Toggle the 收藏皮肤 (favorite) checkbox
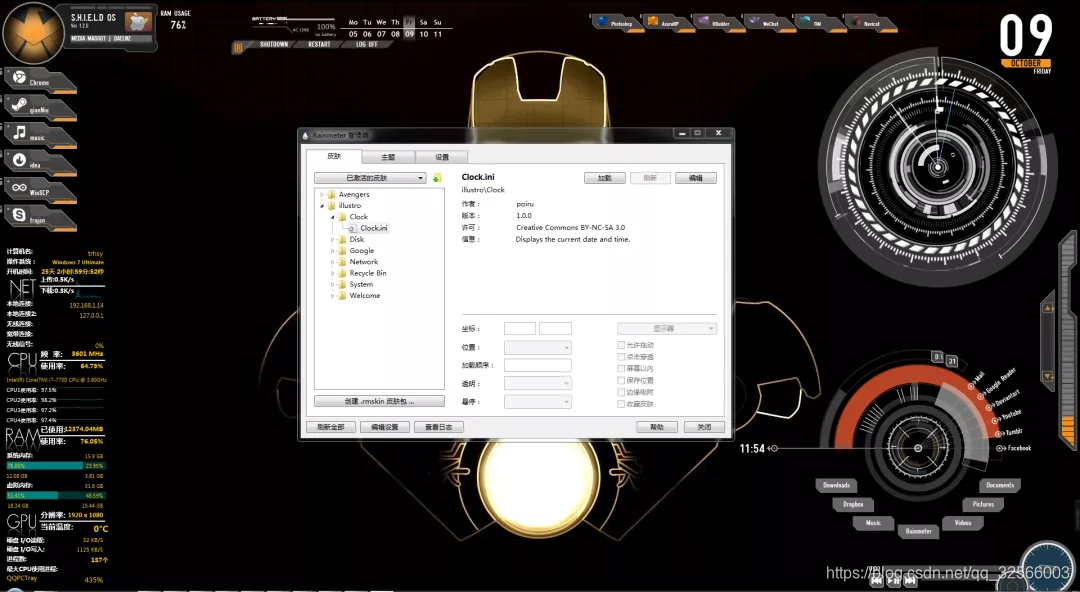1080x592 pixels. click(x=621, y=404)
